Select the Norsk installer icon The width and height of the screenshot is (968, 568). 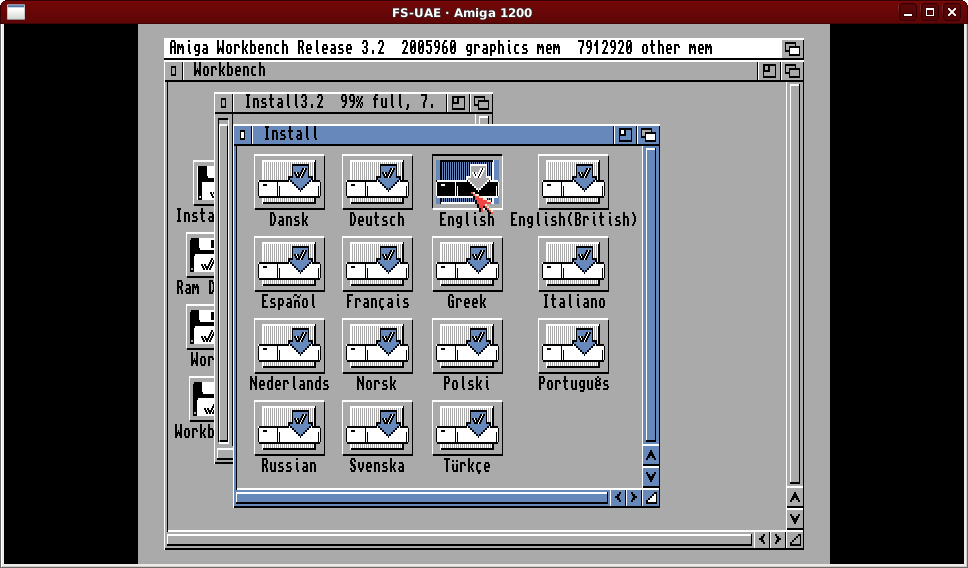click(377, 346)
